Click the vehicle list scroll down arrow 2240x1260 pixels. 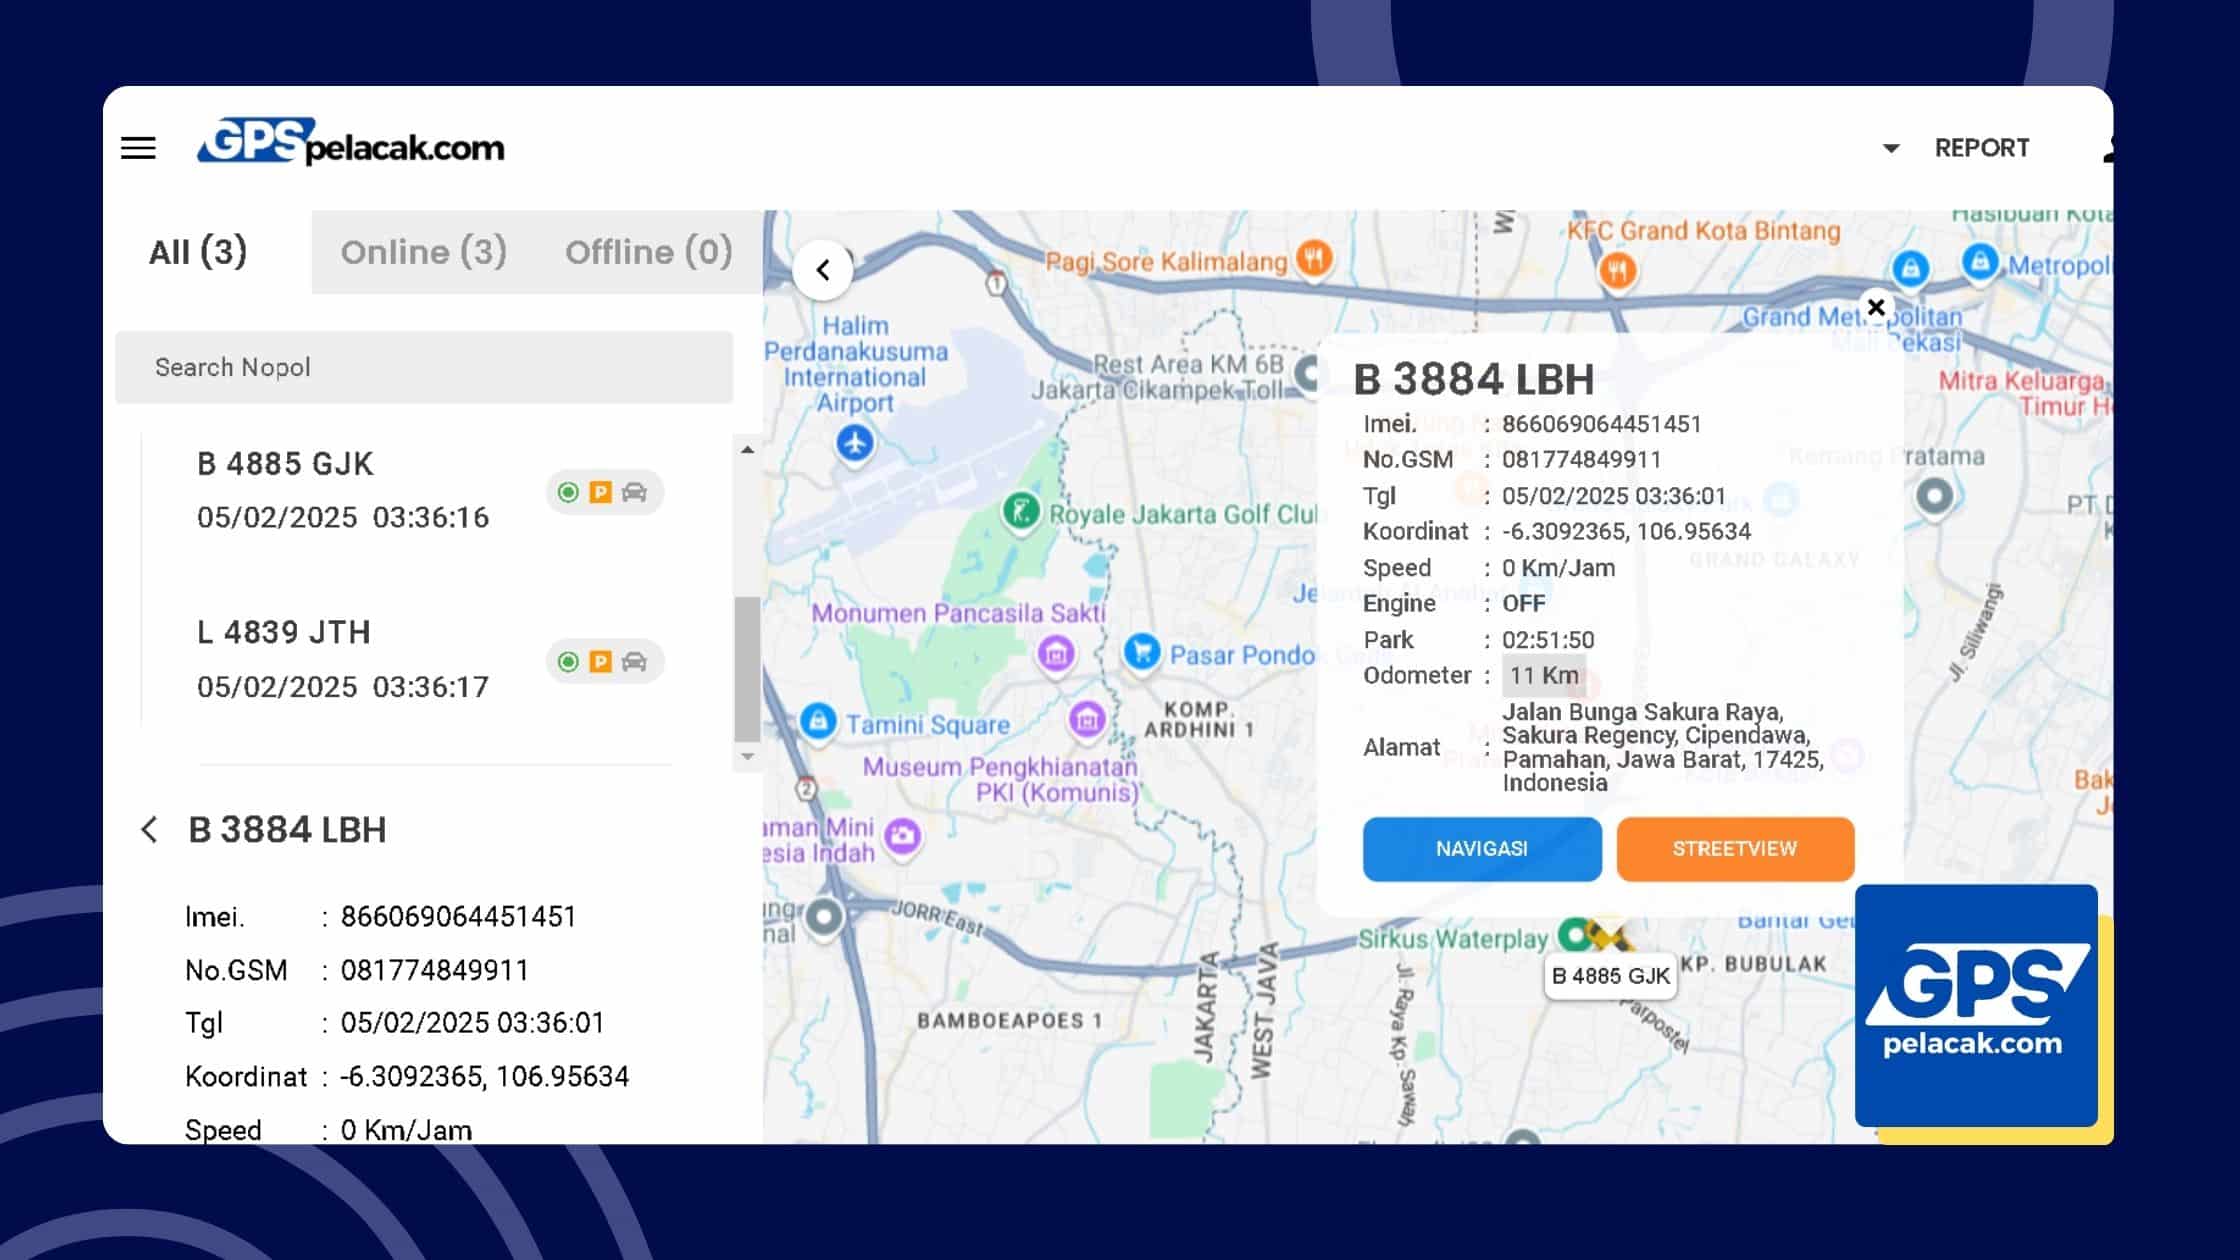tap(747, 756)
